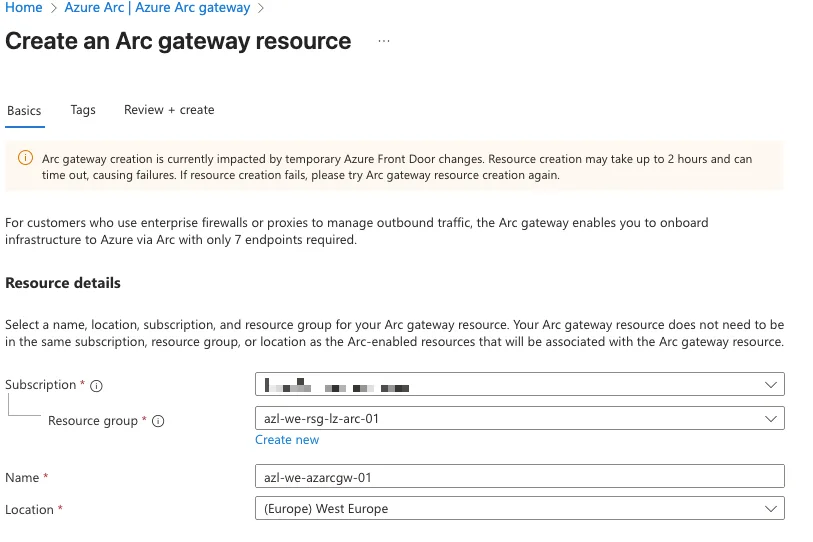Open the ellipsis menu beside the page title
Viewport: 813px width, 542px height.
pyautogui.click(x=383, y=42)
